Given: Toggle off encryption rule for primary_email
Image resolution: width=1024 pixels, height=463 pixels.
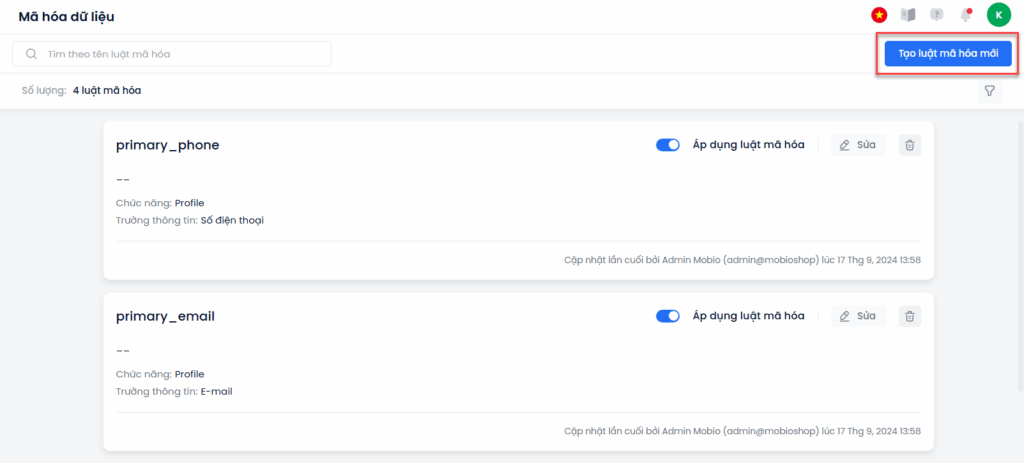Looking at the screenshot, I should (667, 316).
